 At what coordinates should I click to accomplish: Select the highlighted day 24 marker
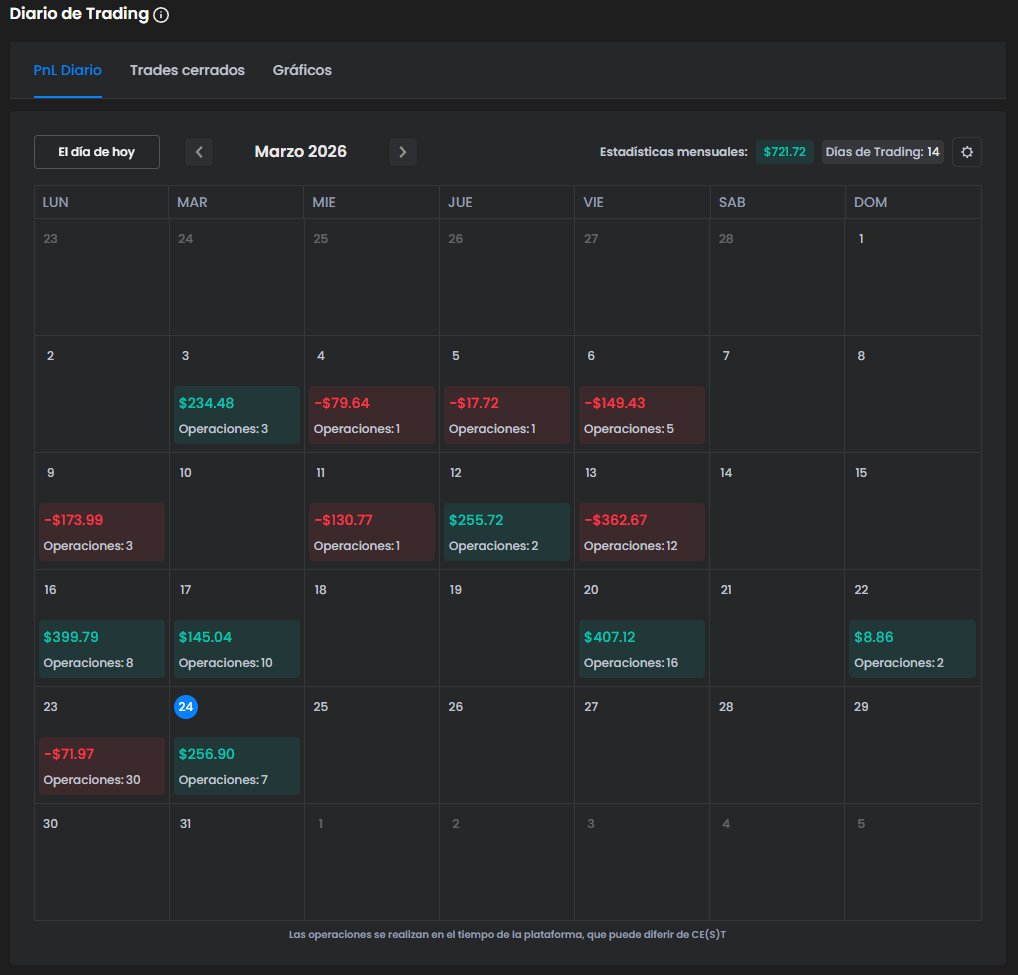pos(186,707)
